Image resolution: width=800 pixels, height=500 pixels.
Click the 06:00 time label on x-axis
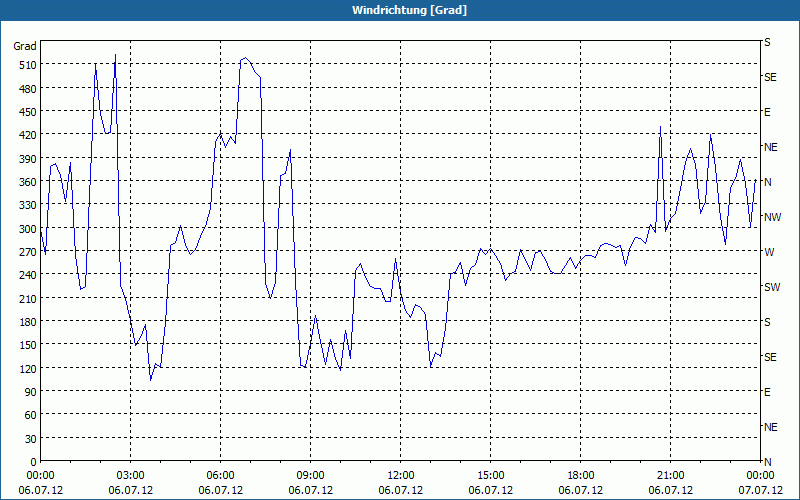pos(220,476)
